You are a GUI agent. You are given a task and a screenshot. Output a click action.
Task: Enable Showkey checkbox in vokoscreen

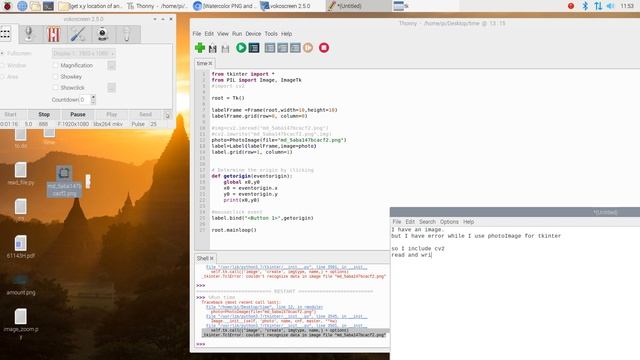click(56, 77)
